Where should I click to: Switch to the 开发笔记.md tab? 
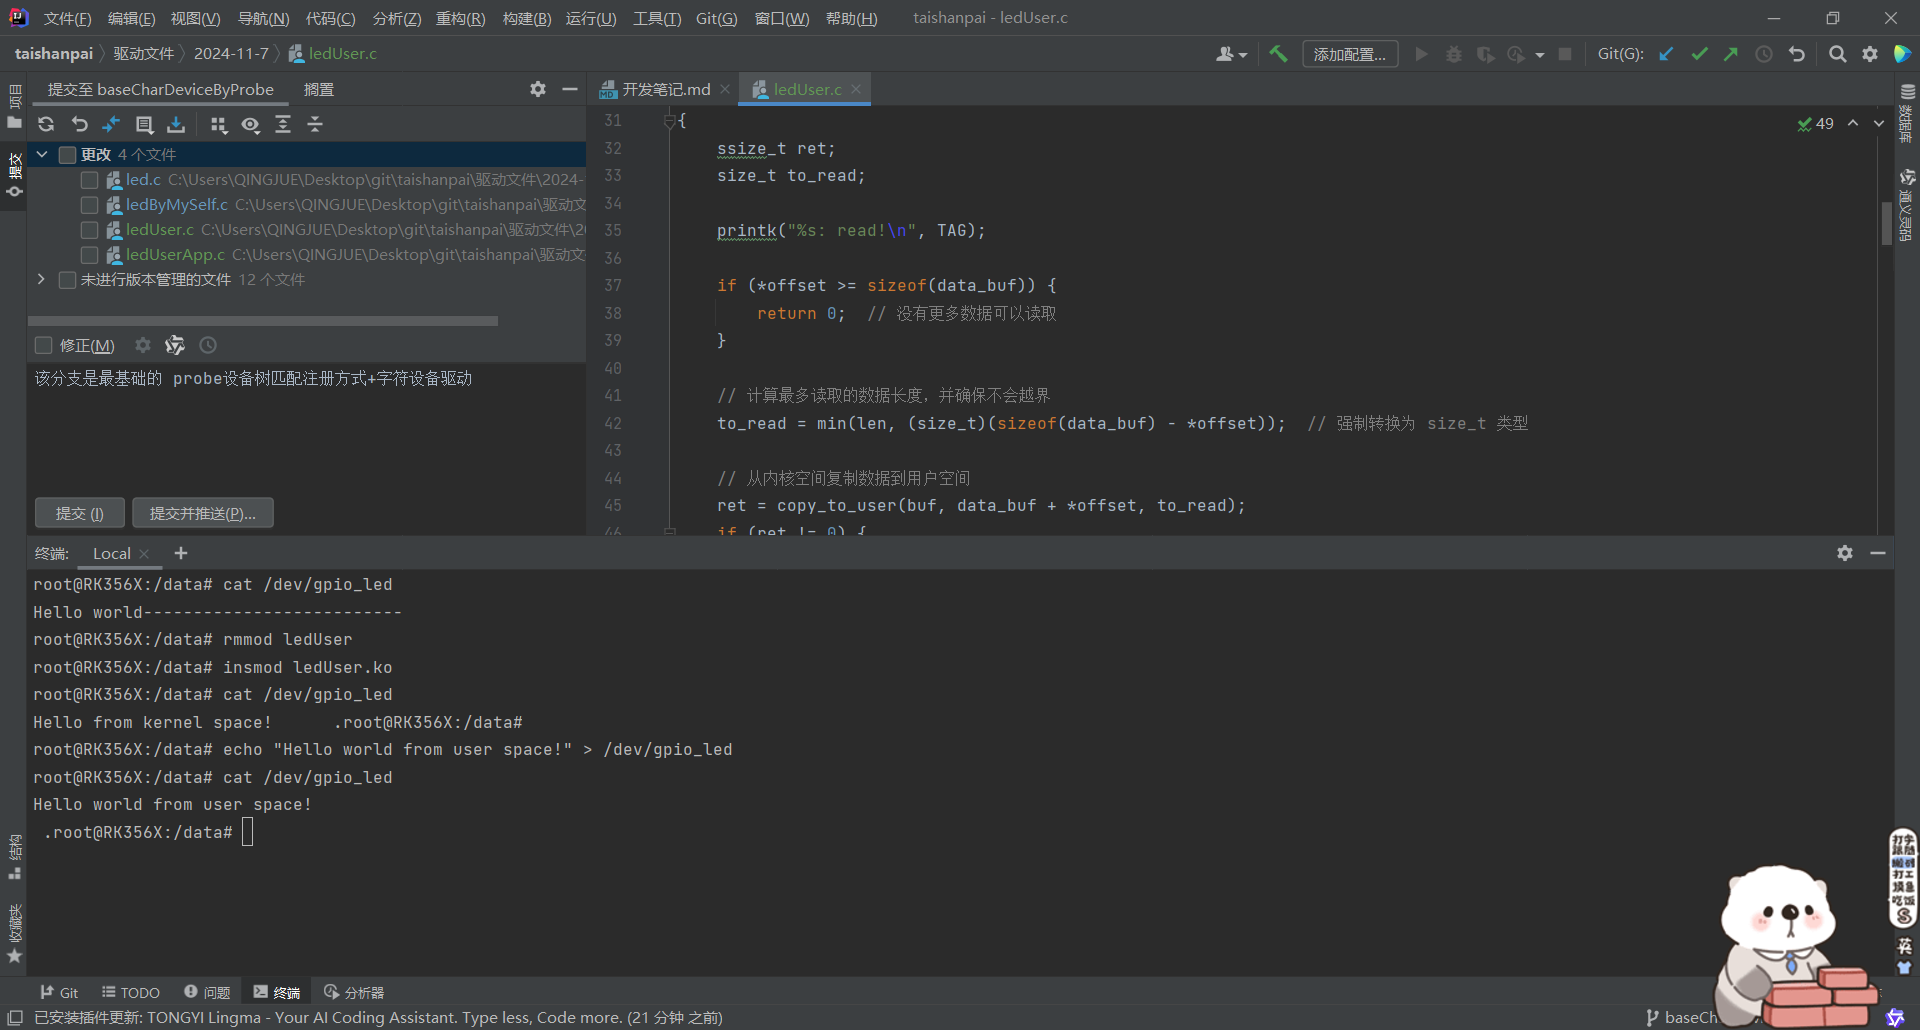coord(665,89)
